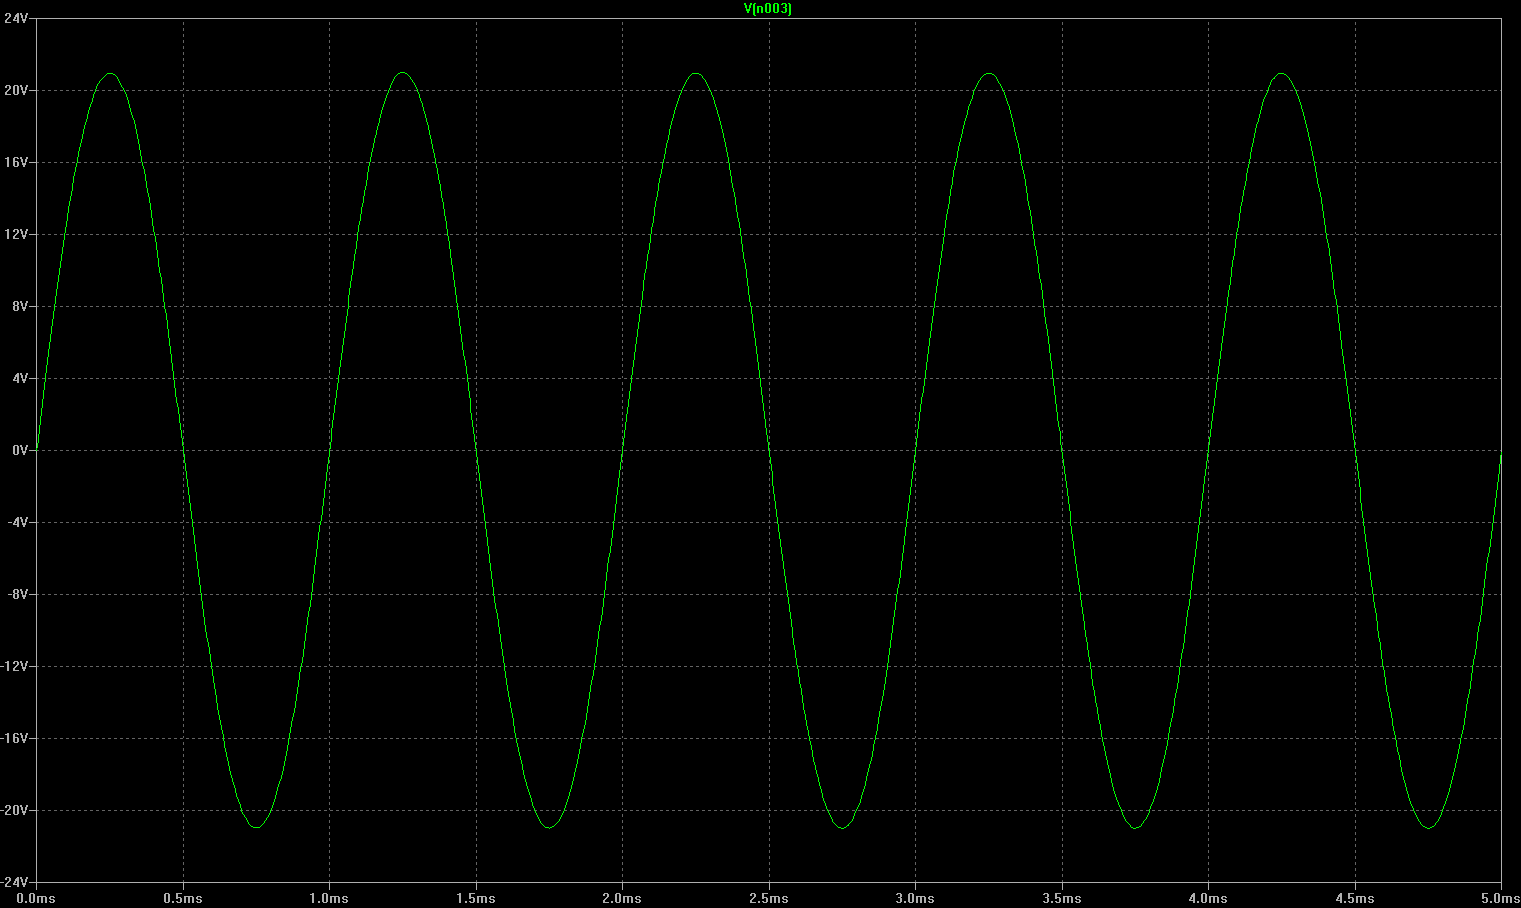
Task: Click the 24V top axis label
Action: (x=16, y=18)
